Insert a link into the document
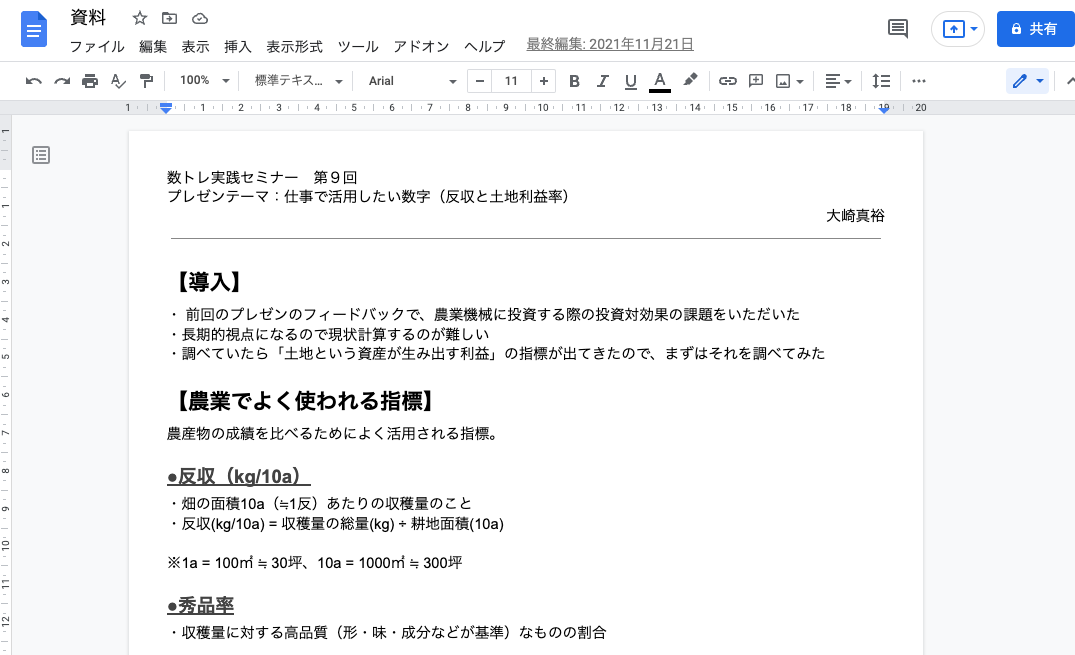The image size is (1075, 655). [x=727, y=81]
